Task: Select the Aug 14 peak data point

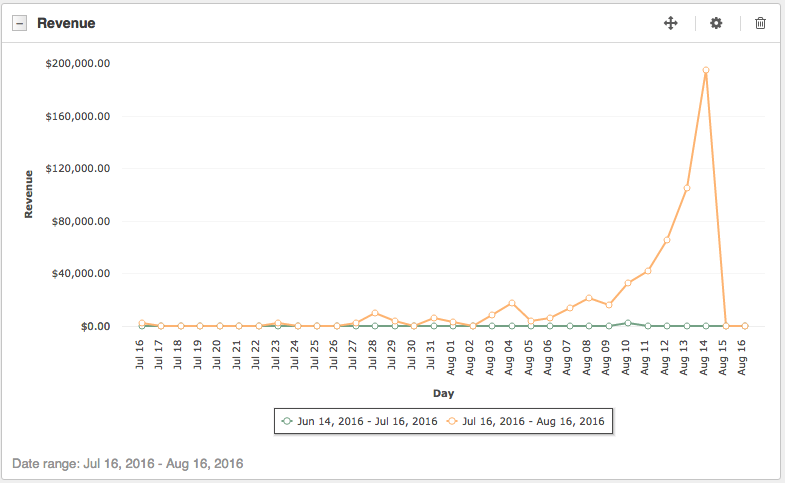Action: pyautogui.click(x=705, y=71)
